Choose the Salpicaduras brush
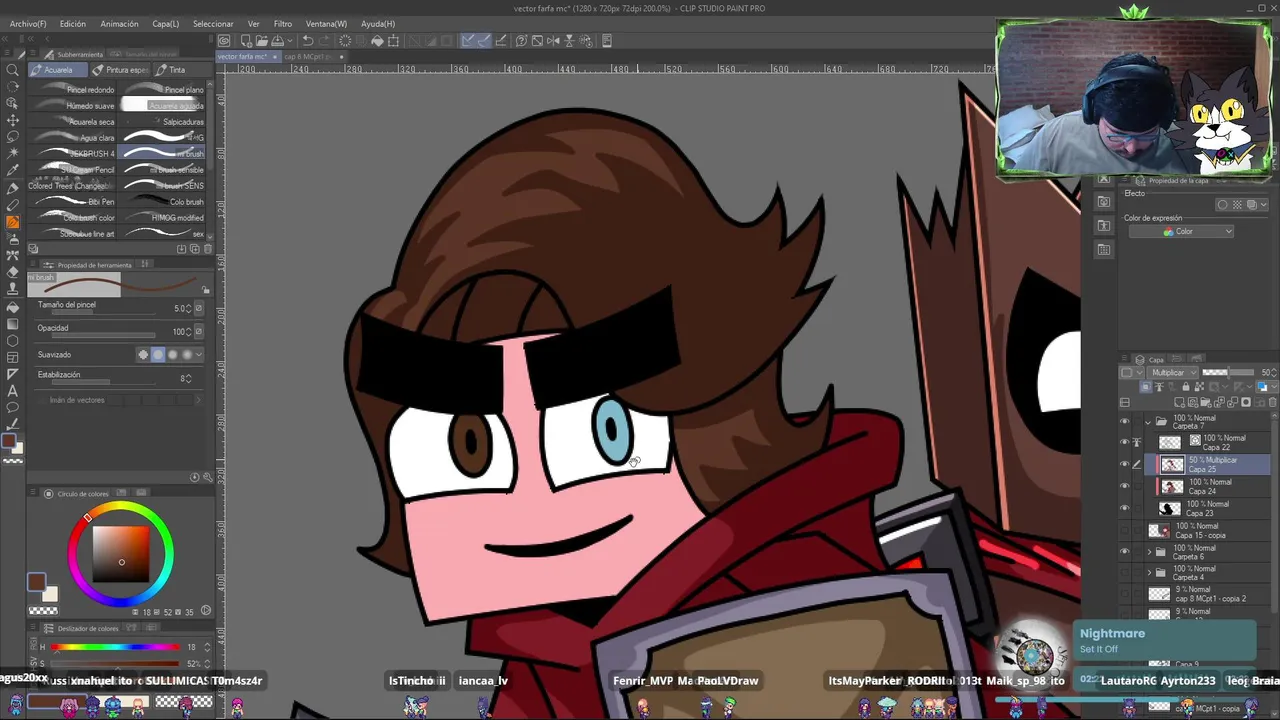The width and height of the screenshot is (1280, 720). [163, 122]
